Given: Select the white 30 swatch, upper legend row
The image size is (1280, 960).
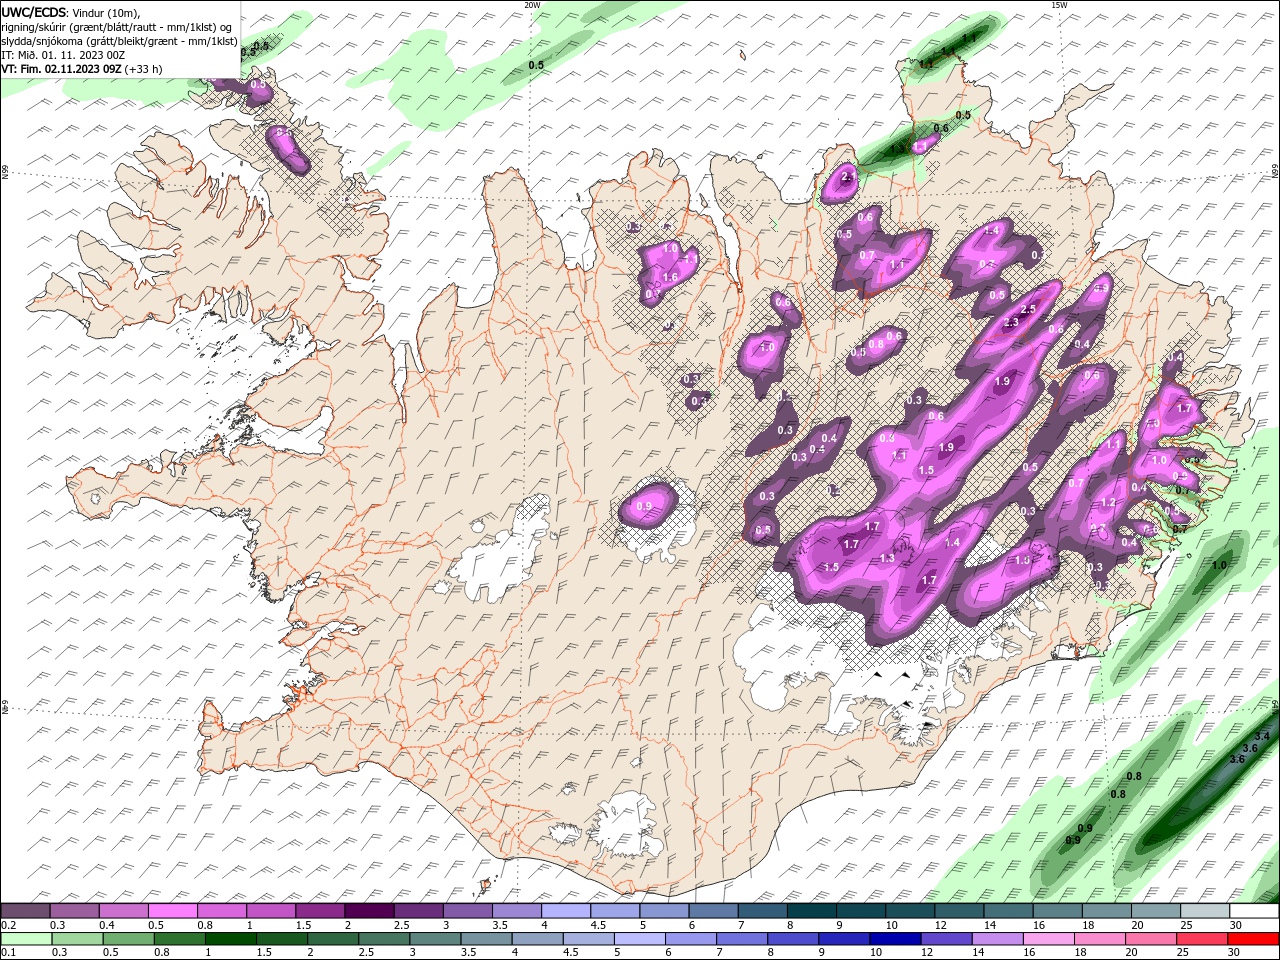Looking at the screenshot, I should click(1254, 910).
